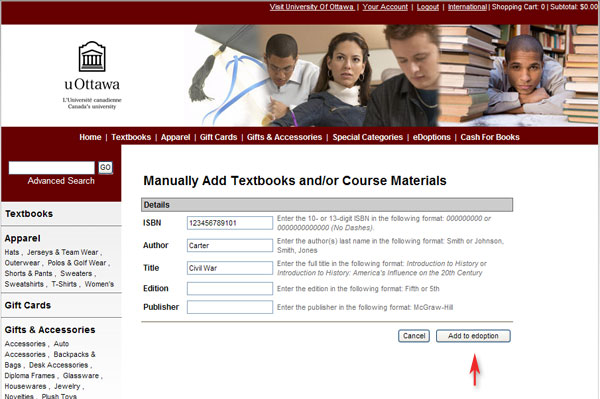The width and height of the screenshot is (600, 399).
Task: Select Sweatshirts link in sidebar
Action: (x=24, y=284)
